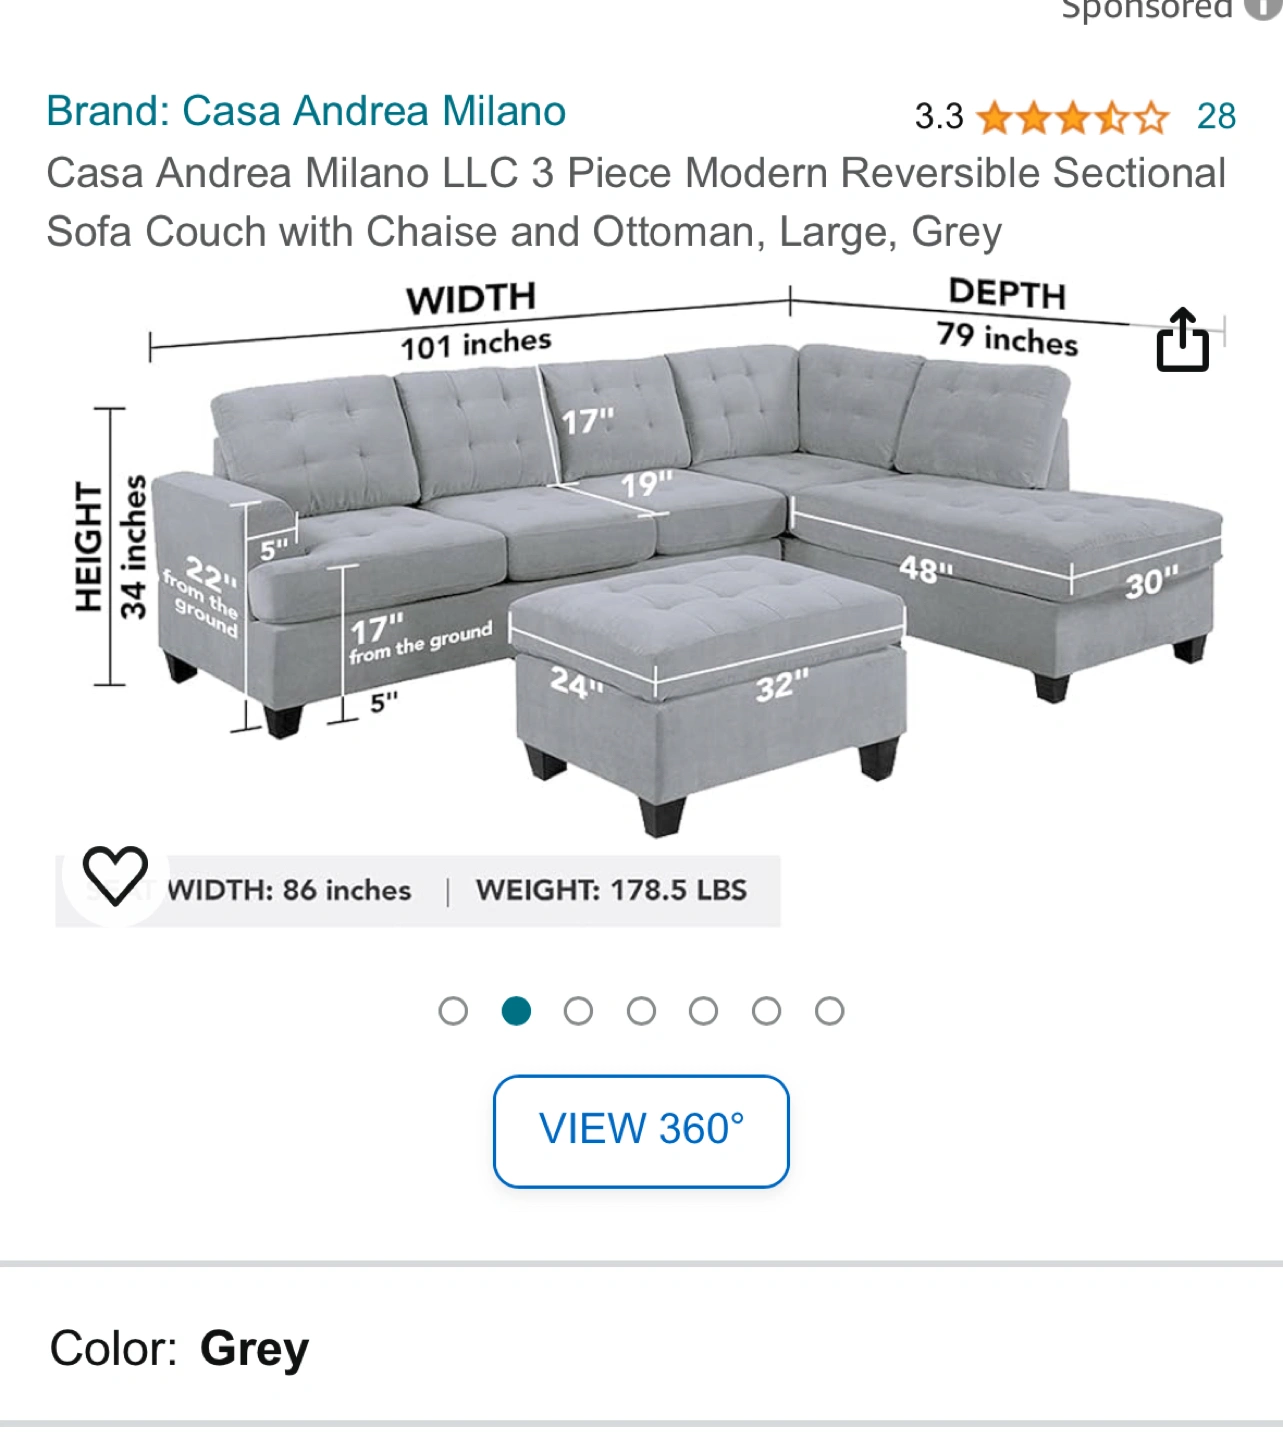Open the star rating breakdown

coord(1073,117)
